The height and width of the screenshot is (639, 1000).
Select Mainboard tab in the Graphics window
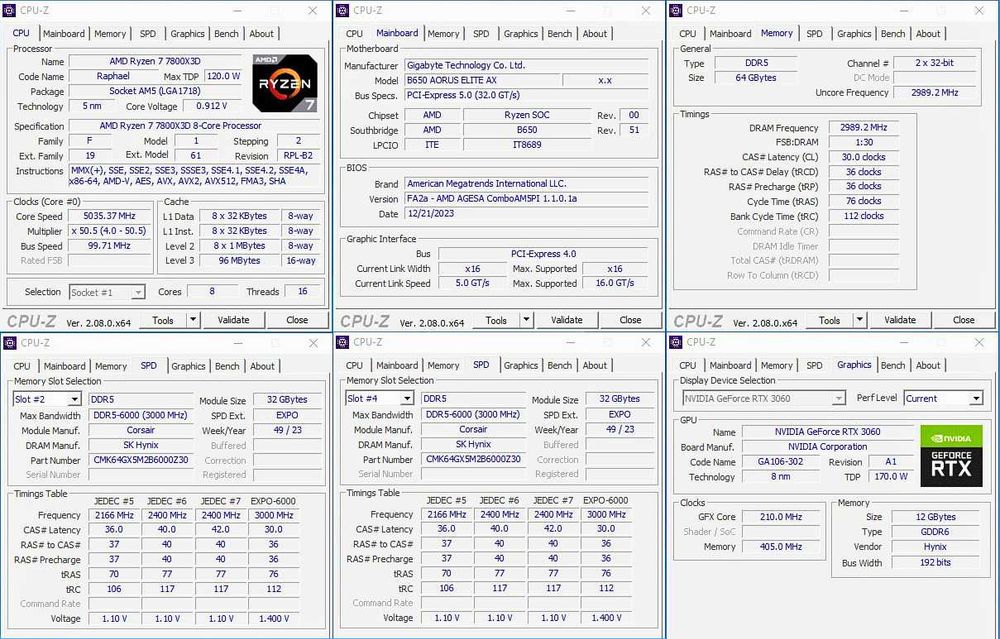[x=730, y=365]
